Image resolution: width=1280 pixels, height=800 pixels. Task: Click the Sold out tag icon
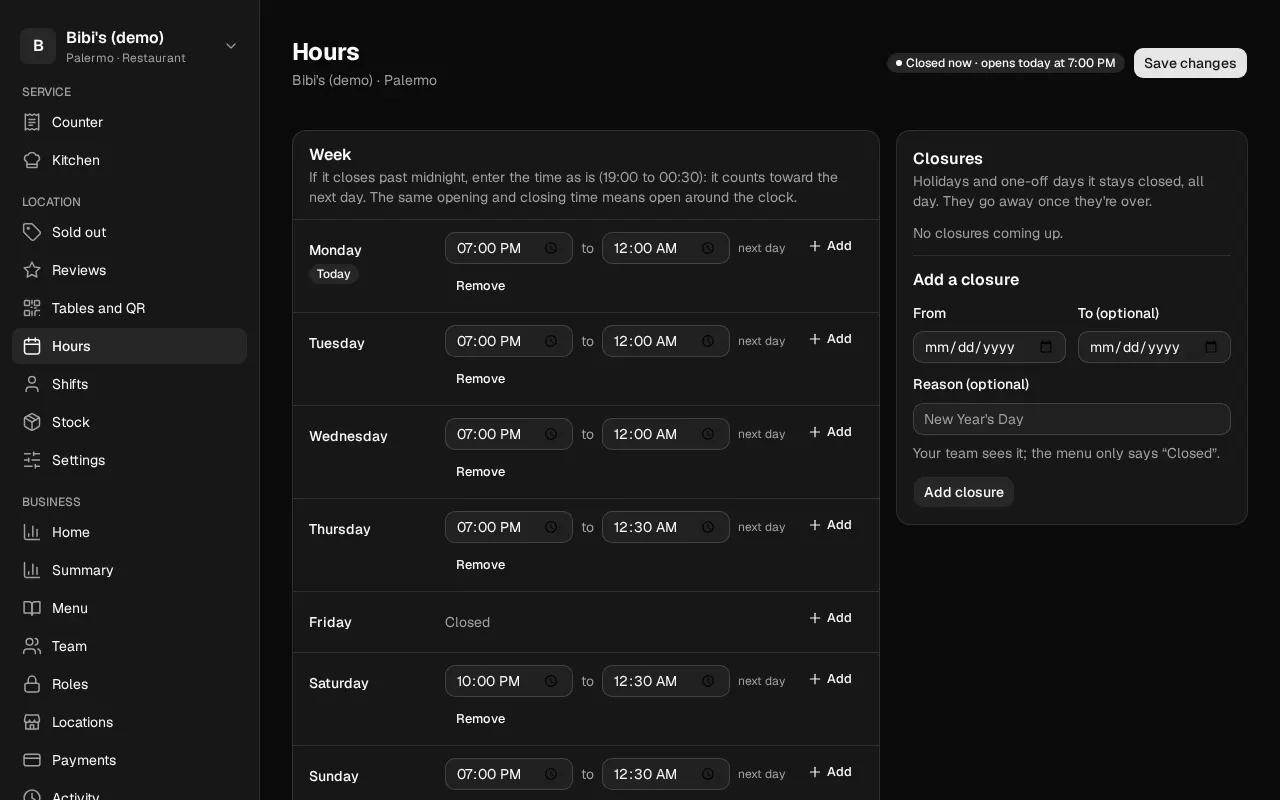click(x=32, y=232)
